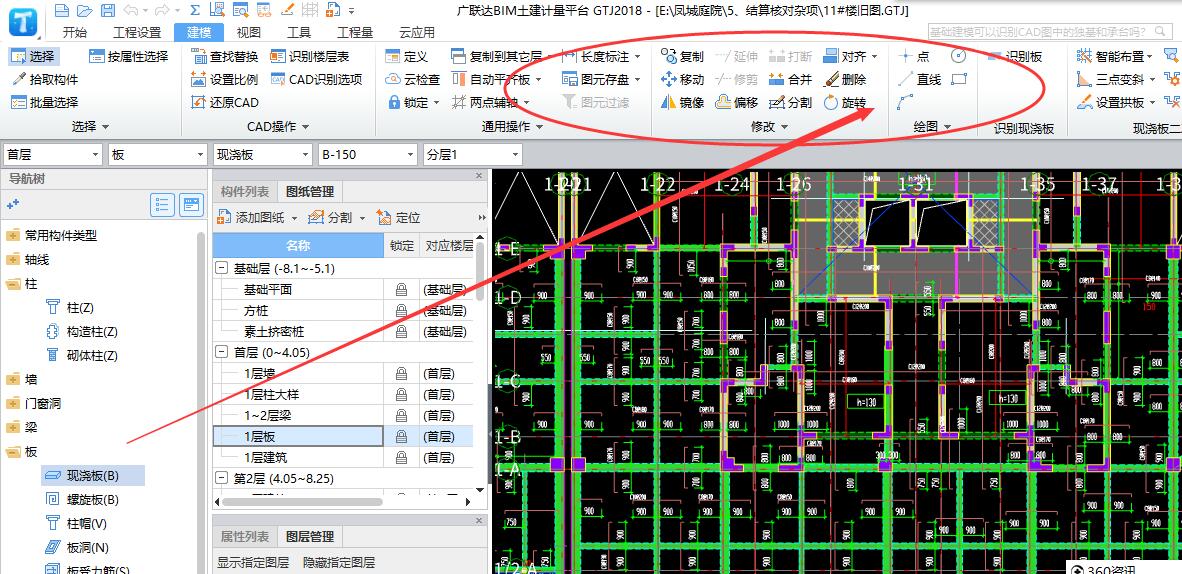
Task: Click the New file icon in quick access bar
Action: coord(62,11)
